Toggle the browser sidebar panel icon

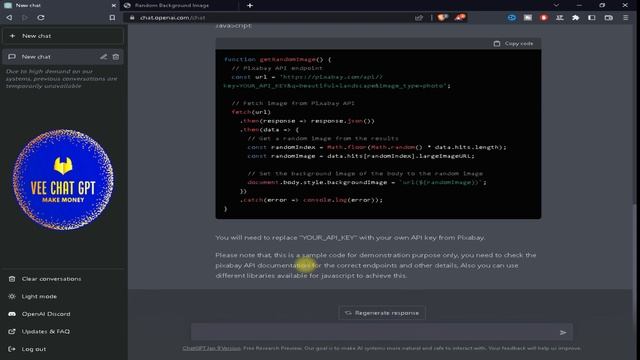(592, 18)
